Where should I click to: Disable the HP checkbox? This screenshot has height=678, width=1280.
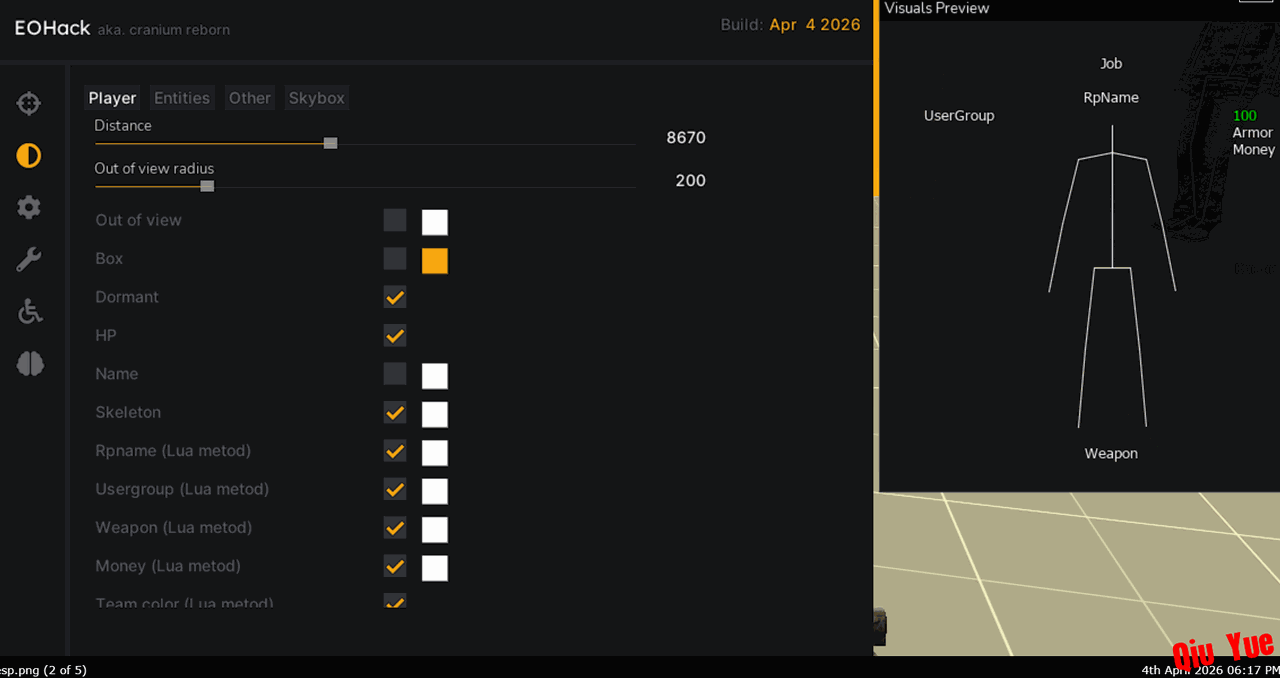point(395,335)
